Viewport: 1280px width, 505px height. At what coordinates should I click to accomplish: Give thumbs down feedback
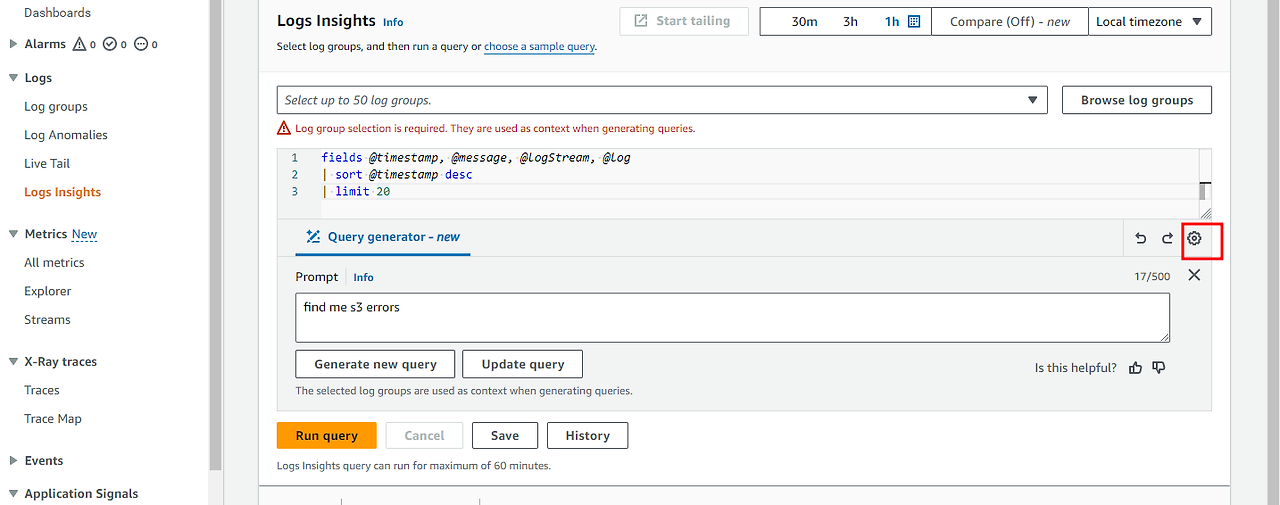[x=1159, y=368]
